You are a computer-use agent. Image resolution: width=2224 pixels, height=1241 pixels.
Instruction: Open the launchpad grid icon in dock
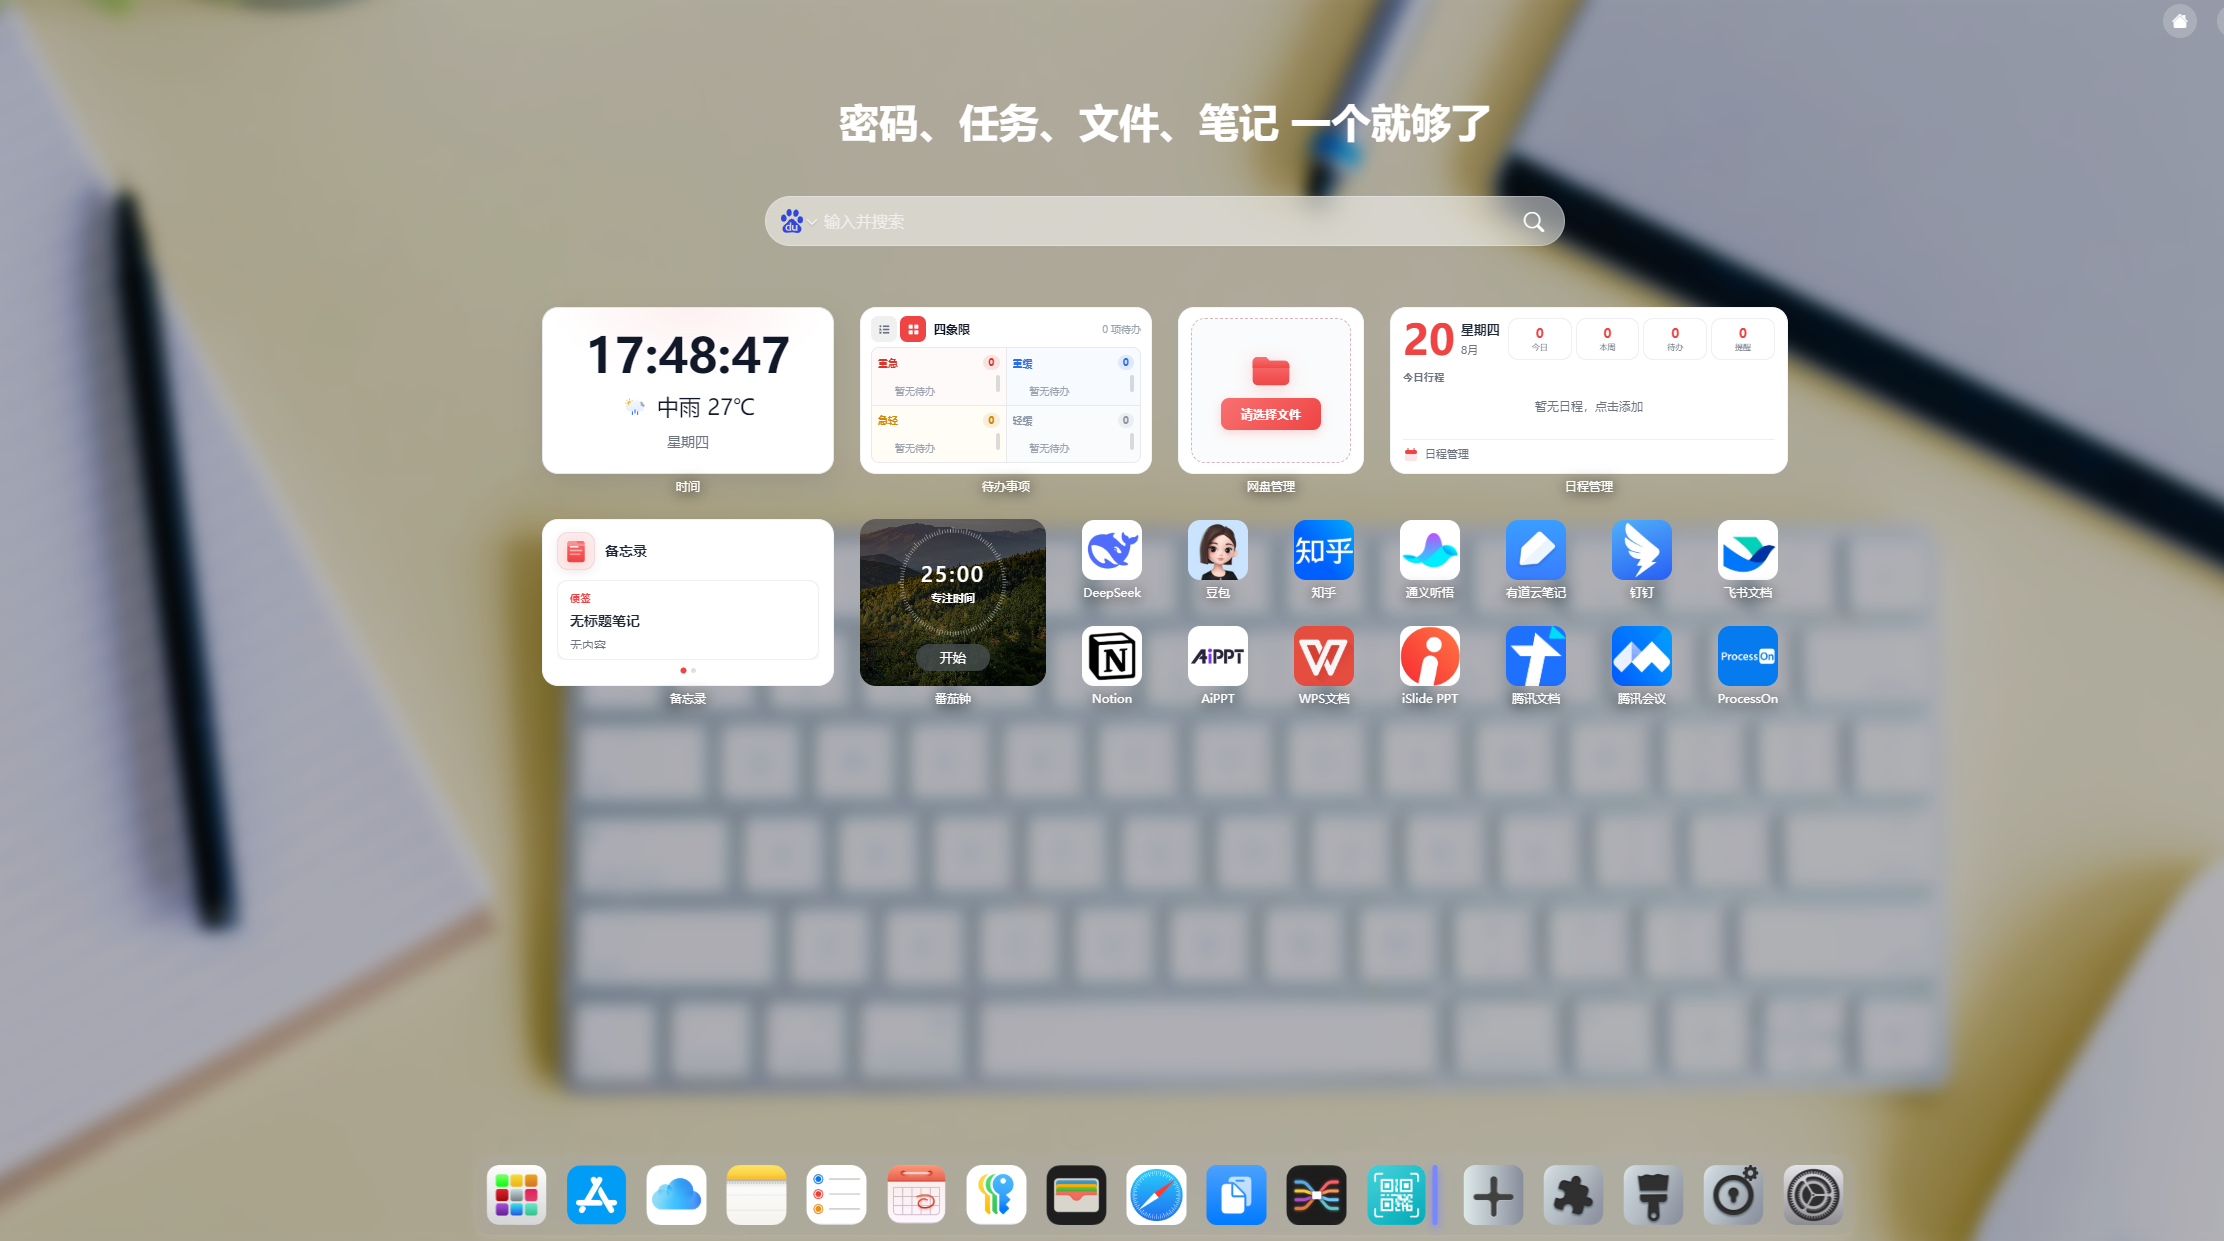(x=516, y=1195)
